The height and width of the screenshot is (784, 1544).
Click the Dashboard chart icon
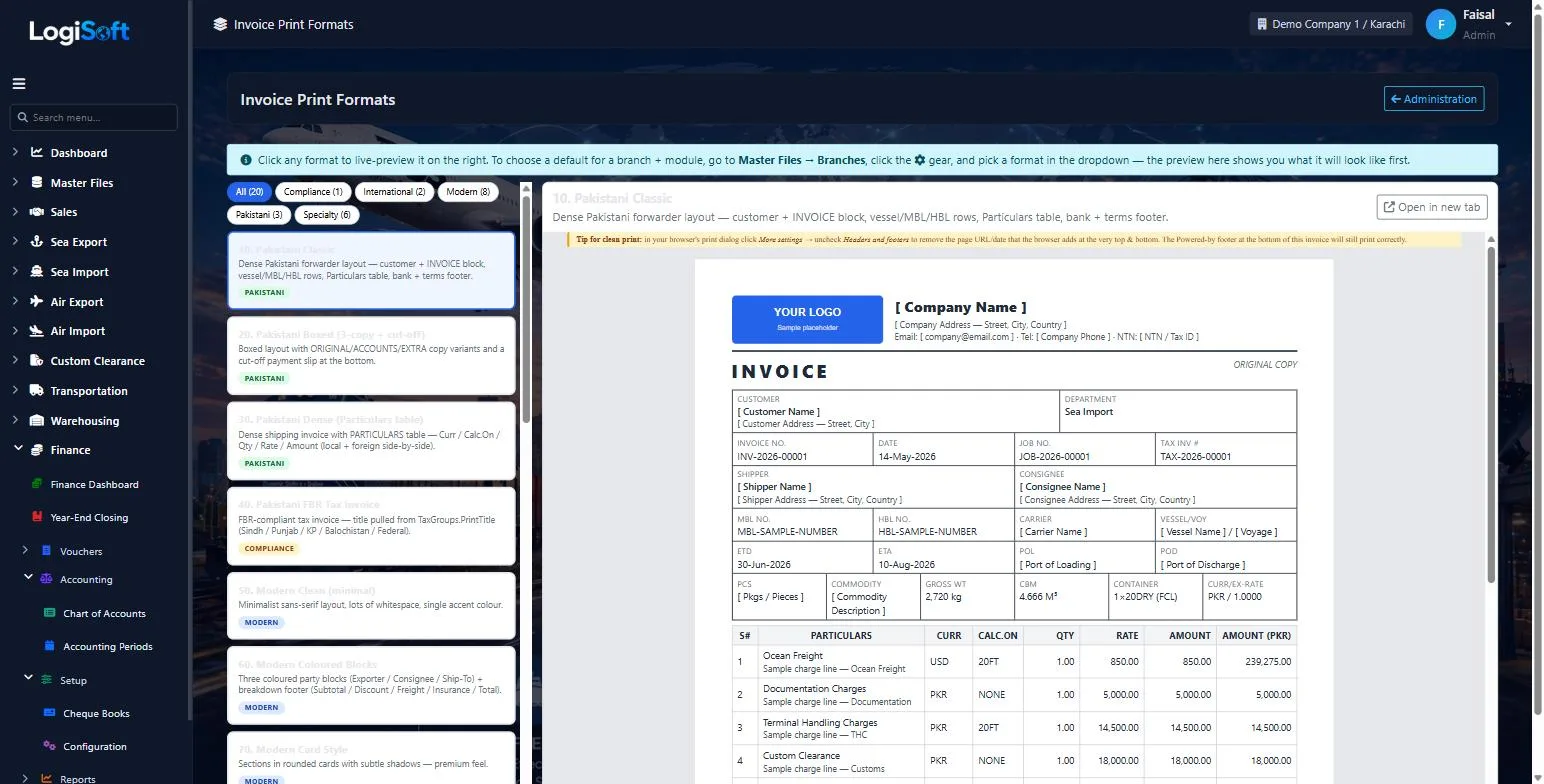37,153
